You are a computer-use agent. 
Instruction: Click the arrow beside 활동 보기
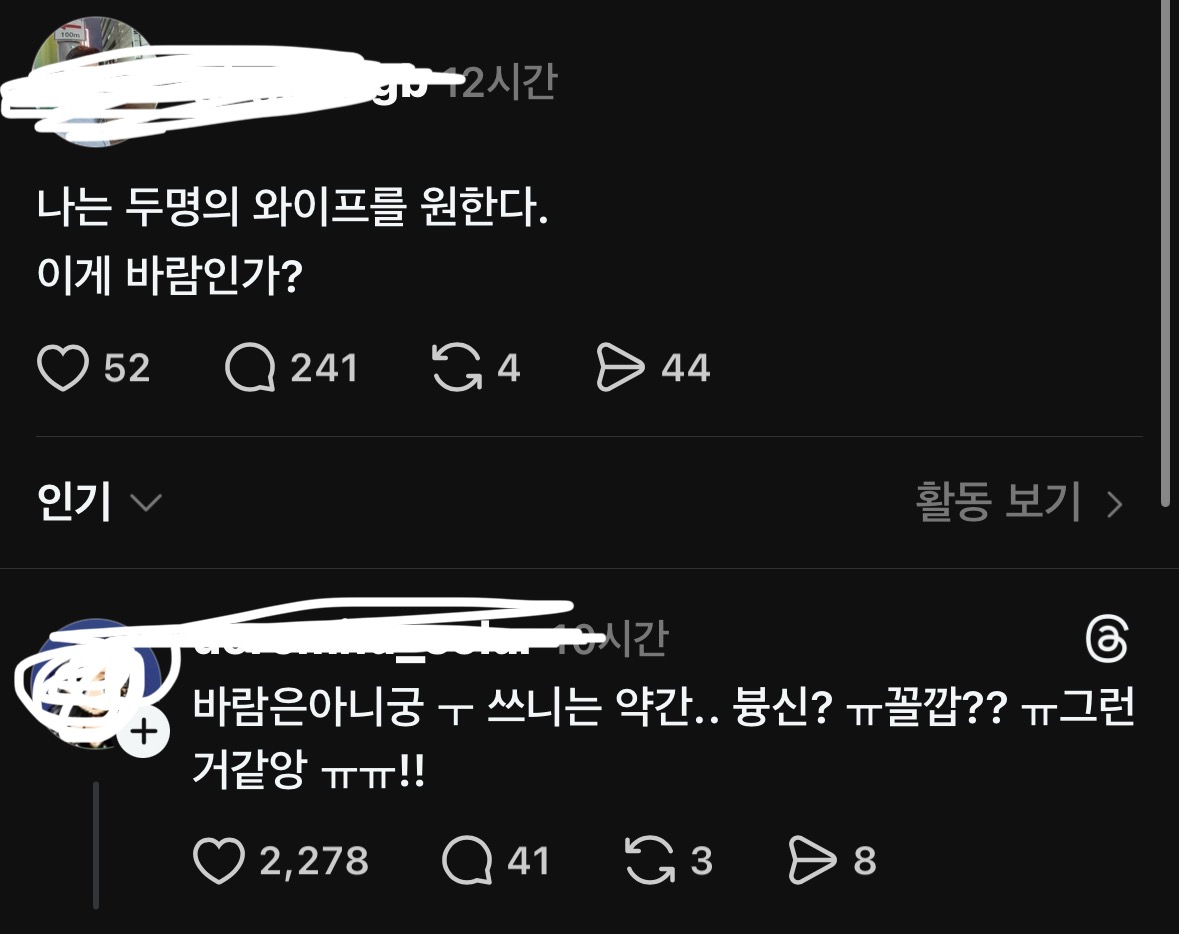[1115, 504]
